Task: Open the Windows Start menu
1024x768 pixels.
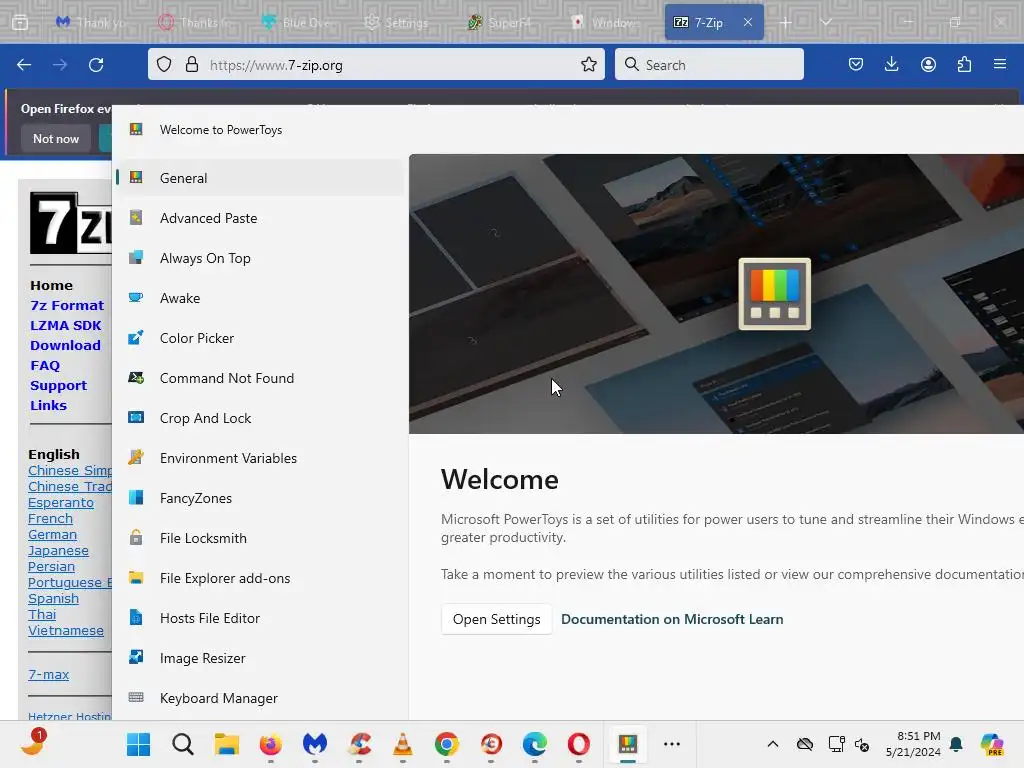Action: coord(138,744)
